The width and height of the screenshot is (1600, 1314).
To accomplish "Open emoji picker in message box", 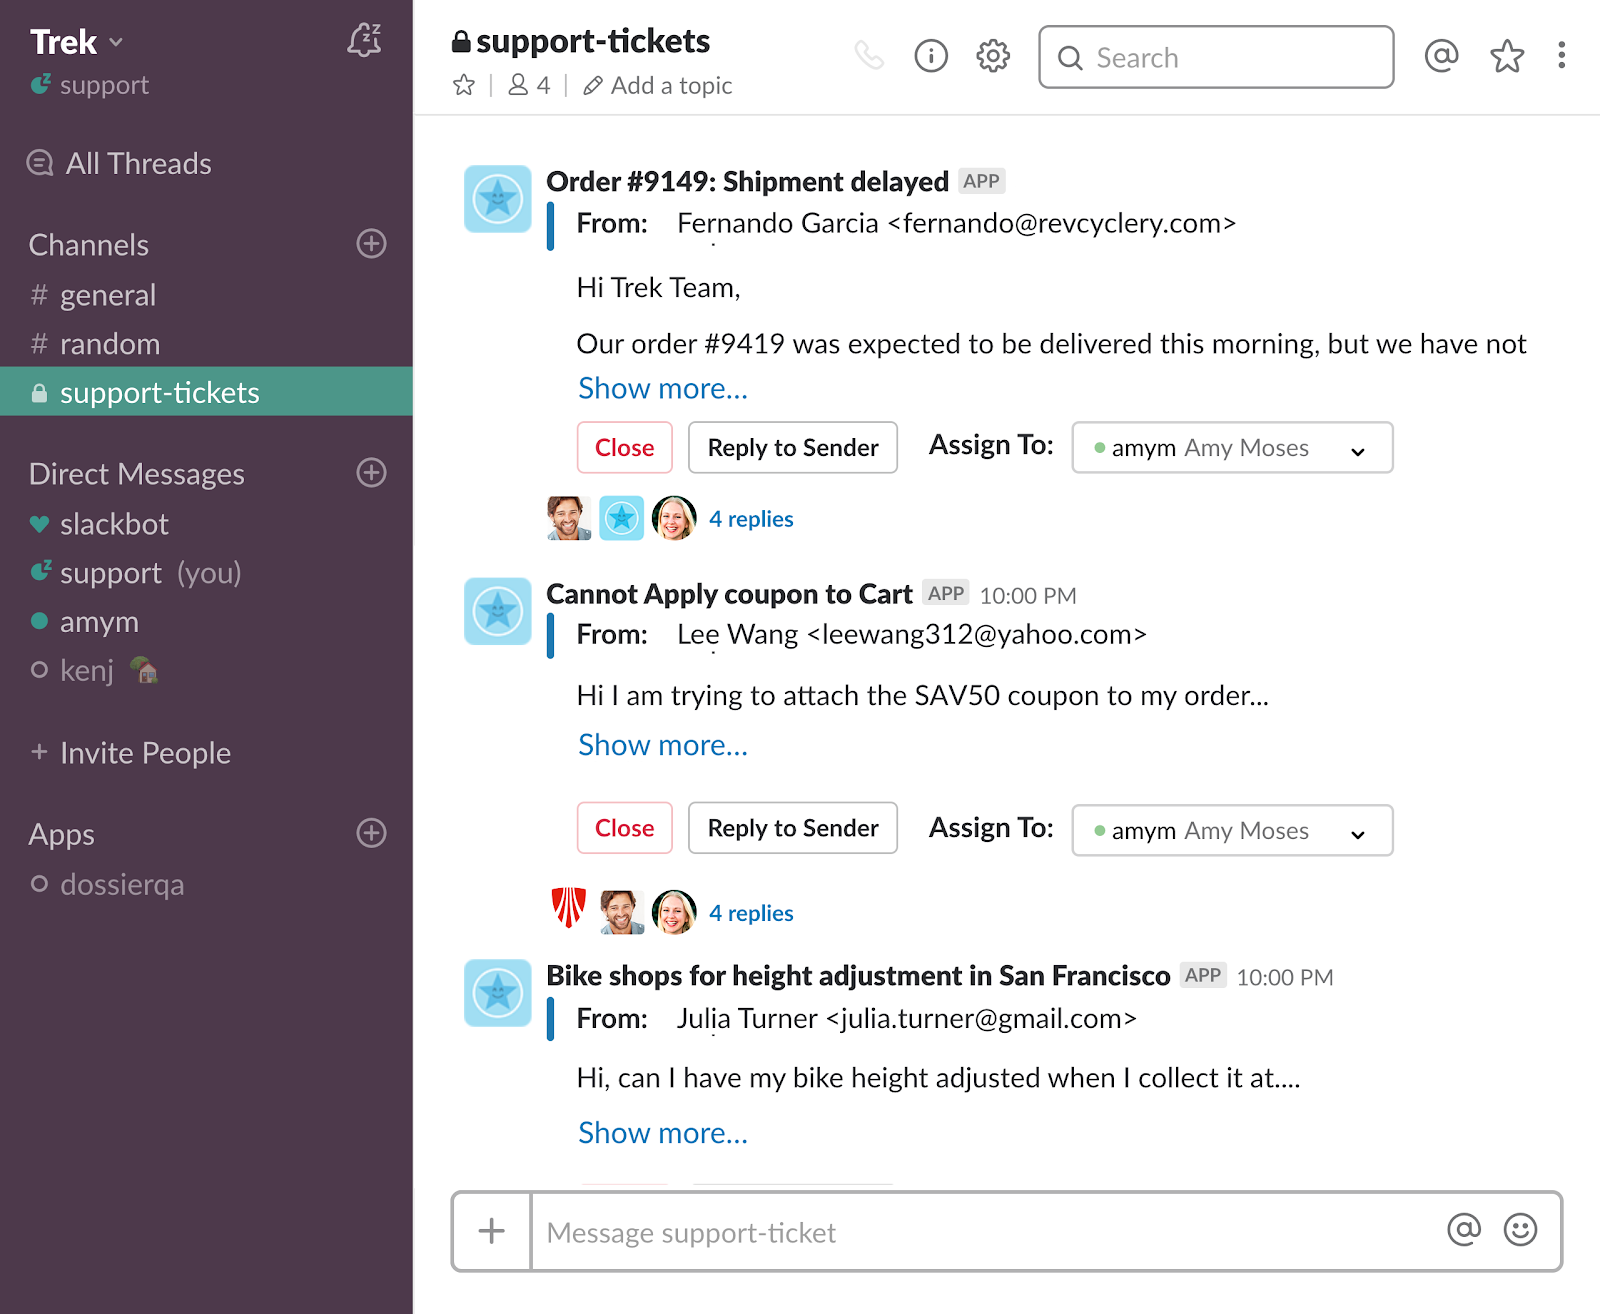I will [1520, 1230].
